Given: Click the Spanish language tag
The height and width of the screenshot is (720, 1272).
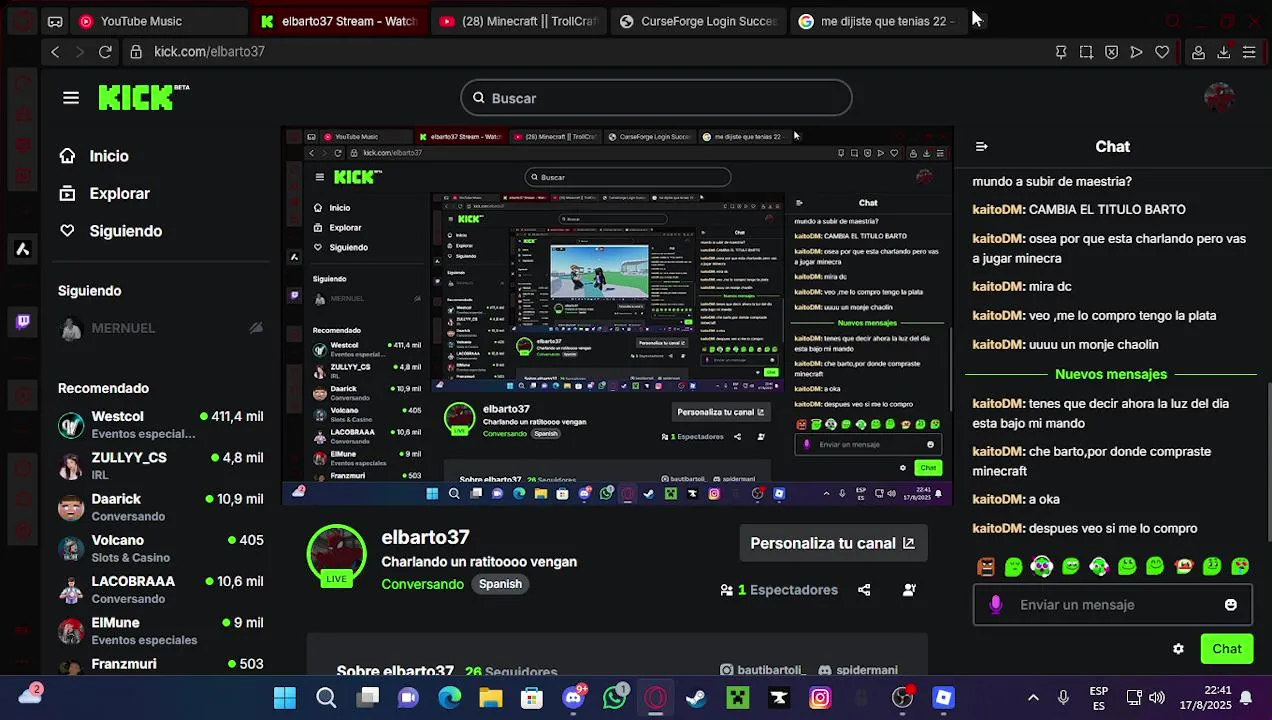Looking at the screenshot, I should [x=500, y=584].
